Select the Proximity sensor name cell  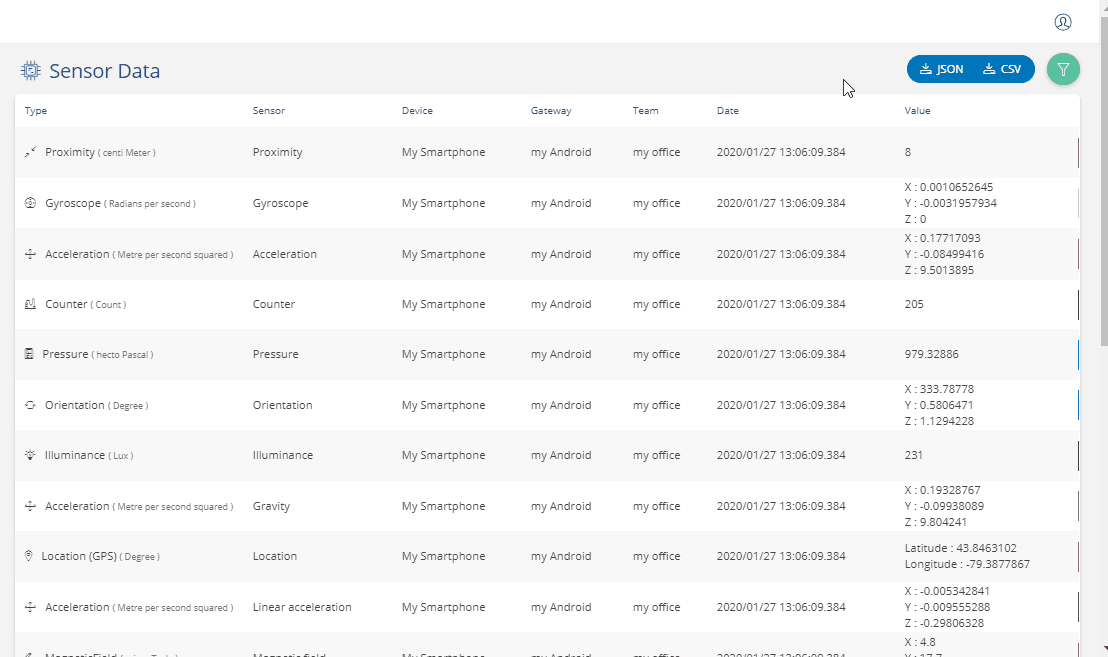point(278,152)
